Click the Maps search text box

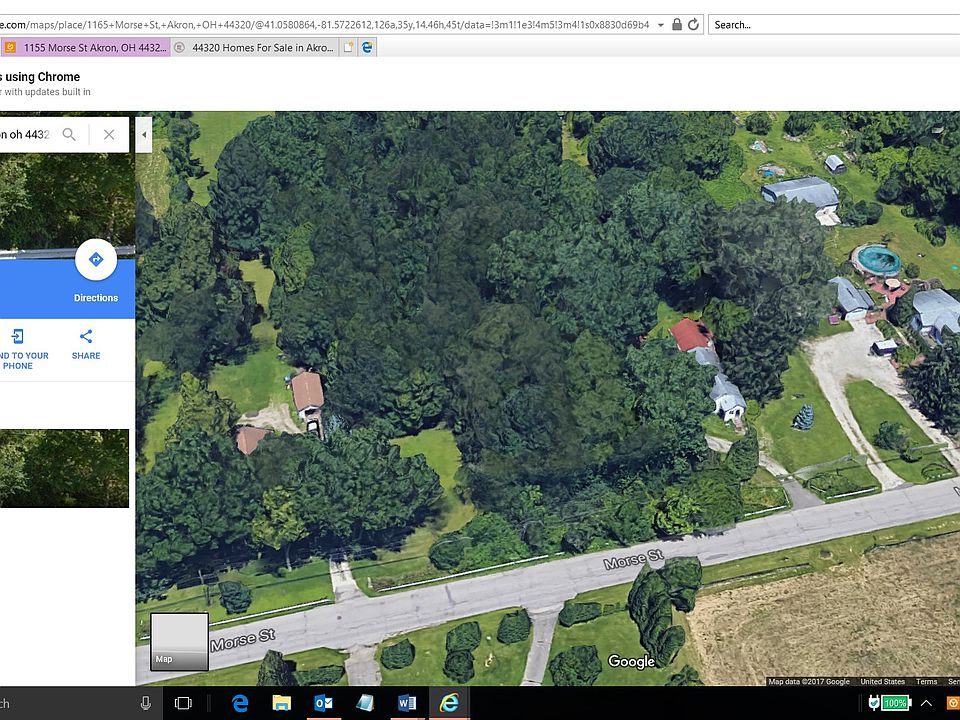26,134
